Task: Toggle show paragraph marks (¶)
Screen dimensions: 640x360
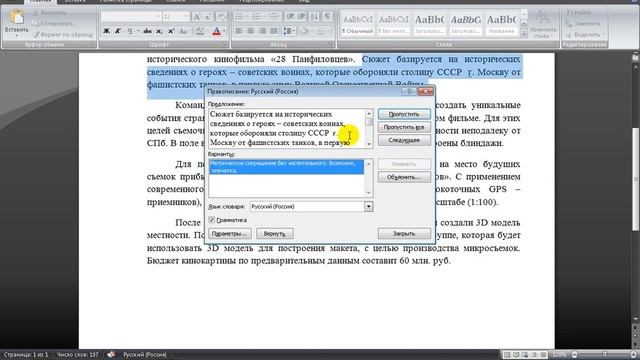Action: (x=327, y=17)
